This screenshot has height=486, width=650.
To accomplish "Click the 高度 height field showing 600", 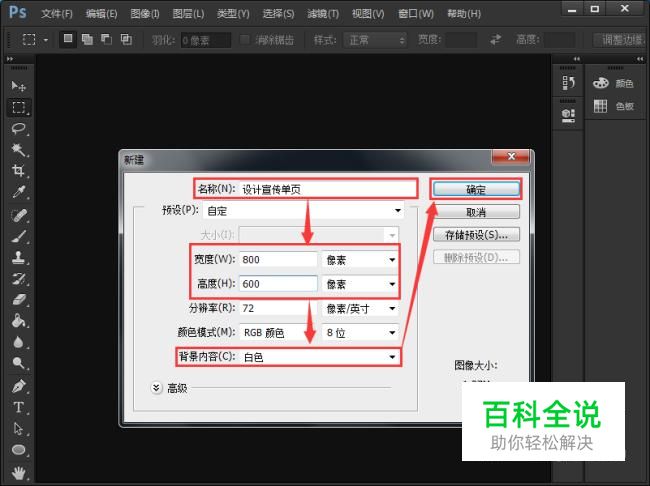I will (278, 284).
